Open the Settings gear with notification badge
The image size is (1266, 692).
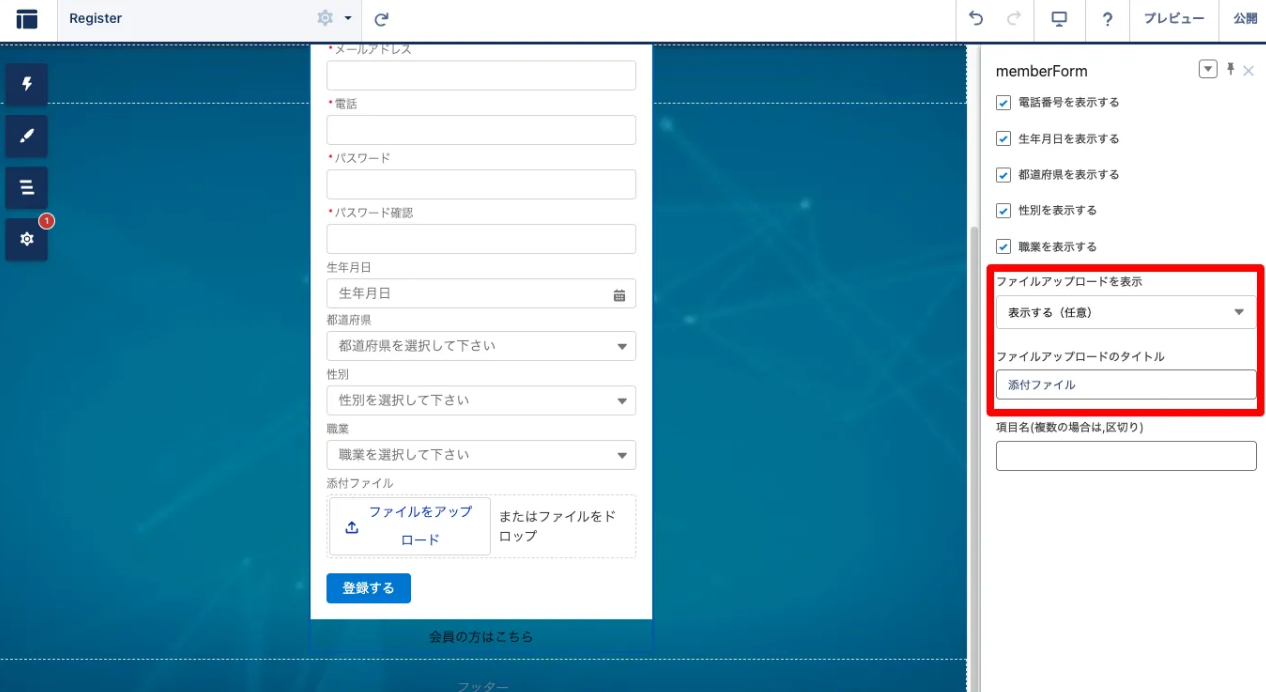[27, 240]
